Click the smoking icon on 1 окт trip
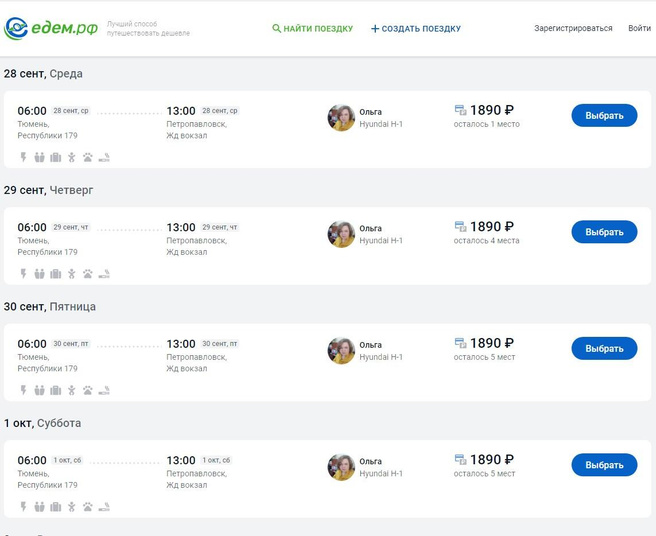Viewport: 656px width, 536px height. click(104, 507)
